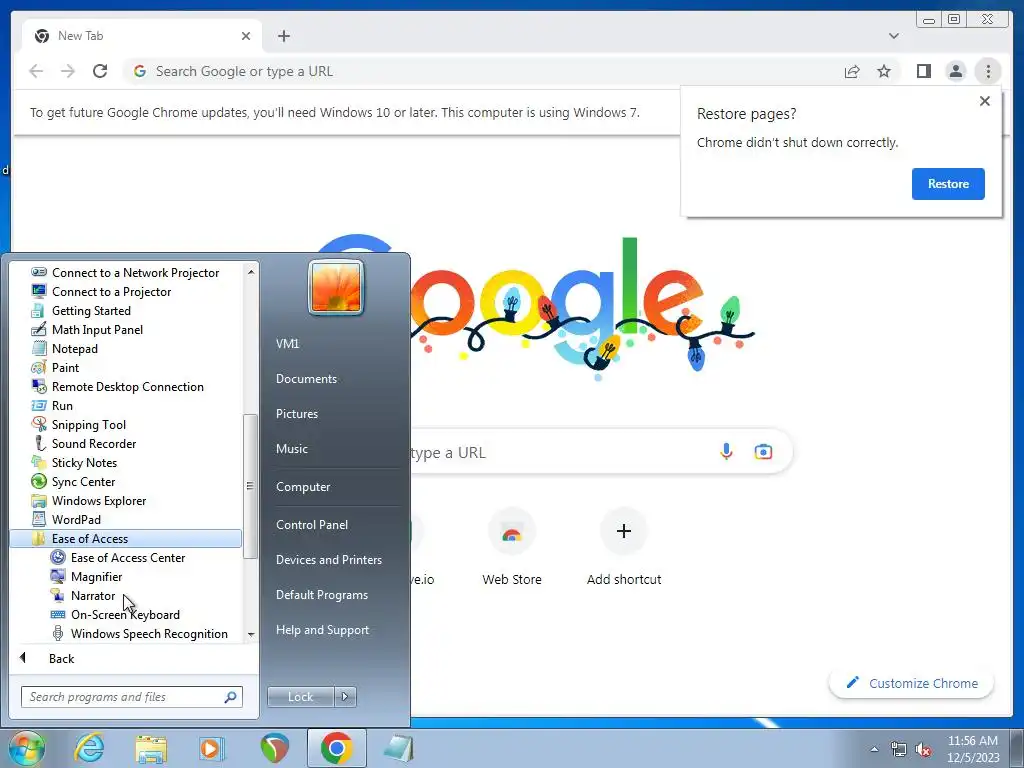
Task: Click the muted volume tray icon
Action: point(923,749)
